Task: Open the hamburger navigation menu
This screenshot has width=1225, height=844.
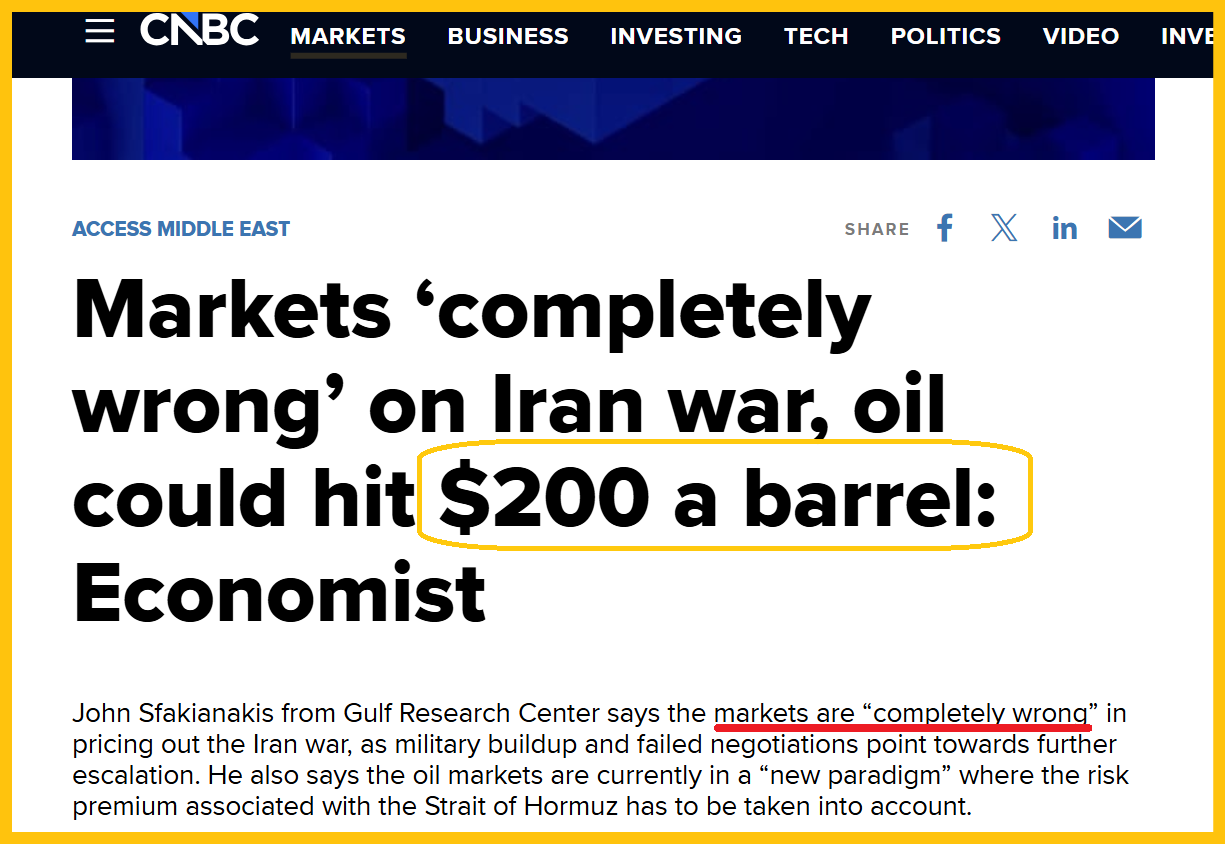Action: click(x=99, y=31)
